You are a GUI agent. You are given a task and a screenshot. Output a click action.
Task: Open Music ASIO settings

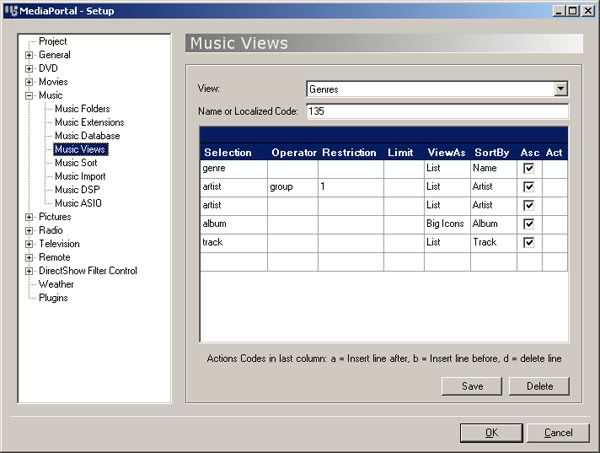(78, 203)
